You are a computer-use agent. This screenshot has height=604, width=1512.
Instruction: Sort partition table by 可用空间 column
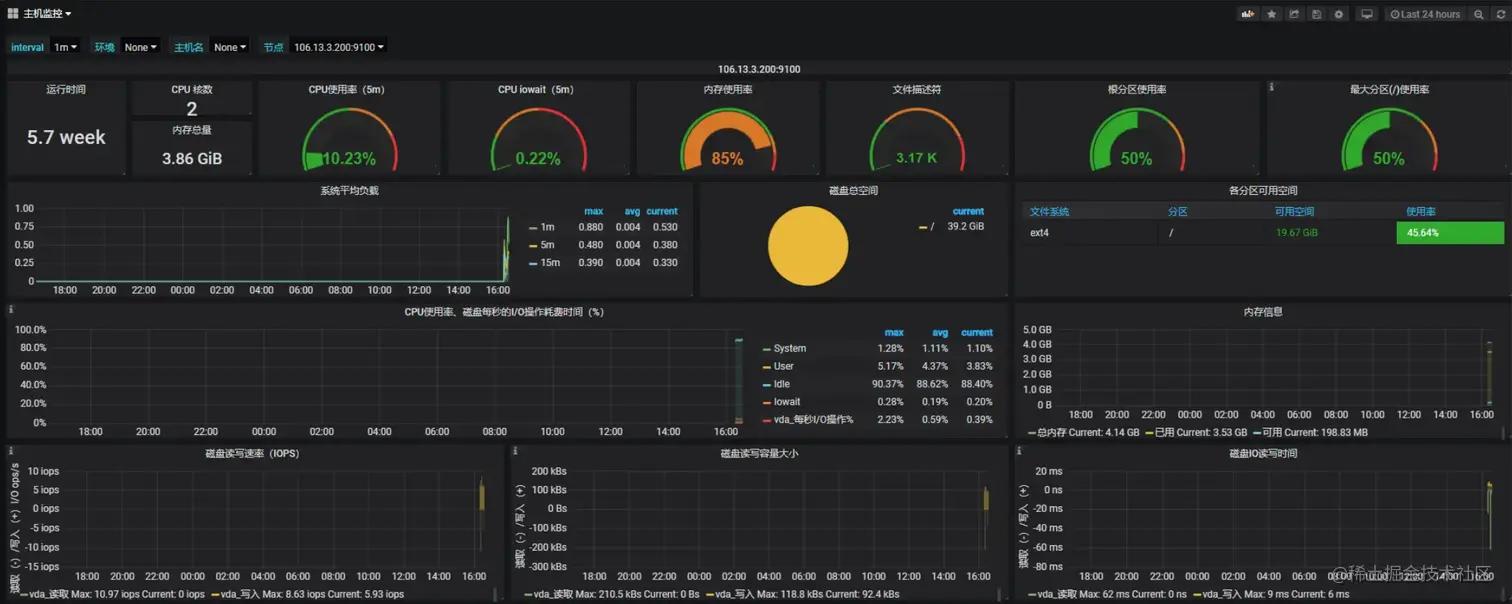tap(1294, 211)
